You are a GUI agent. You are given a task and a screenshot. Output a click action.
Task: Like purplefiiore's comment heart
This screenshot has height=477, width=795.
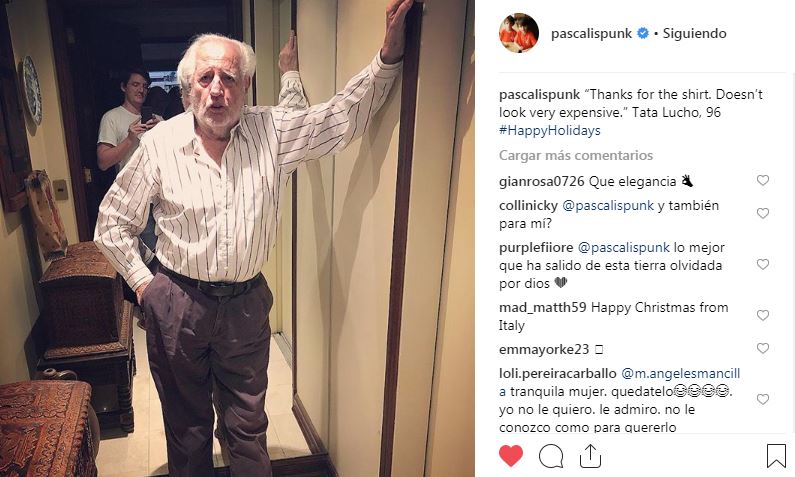point(763,264)
